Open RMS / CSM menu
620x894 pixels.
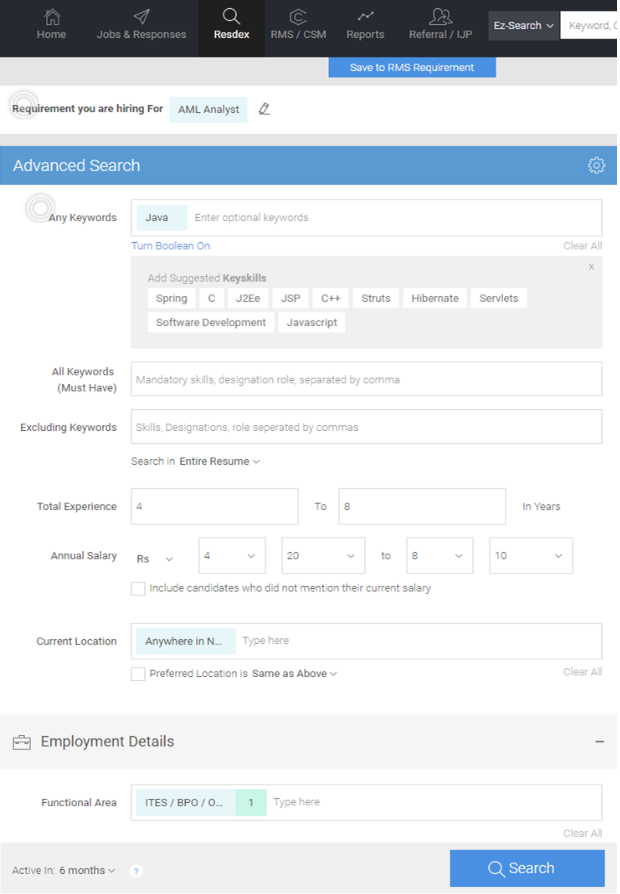[298, 34]
